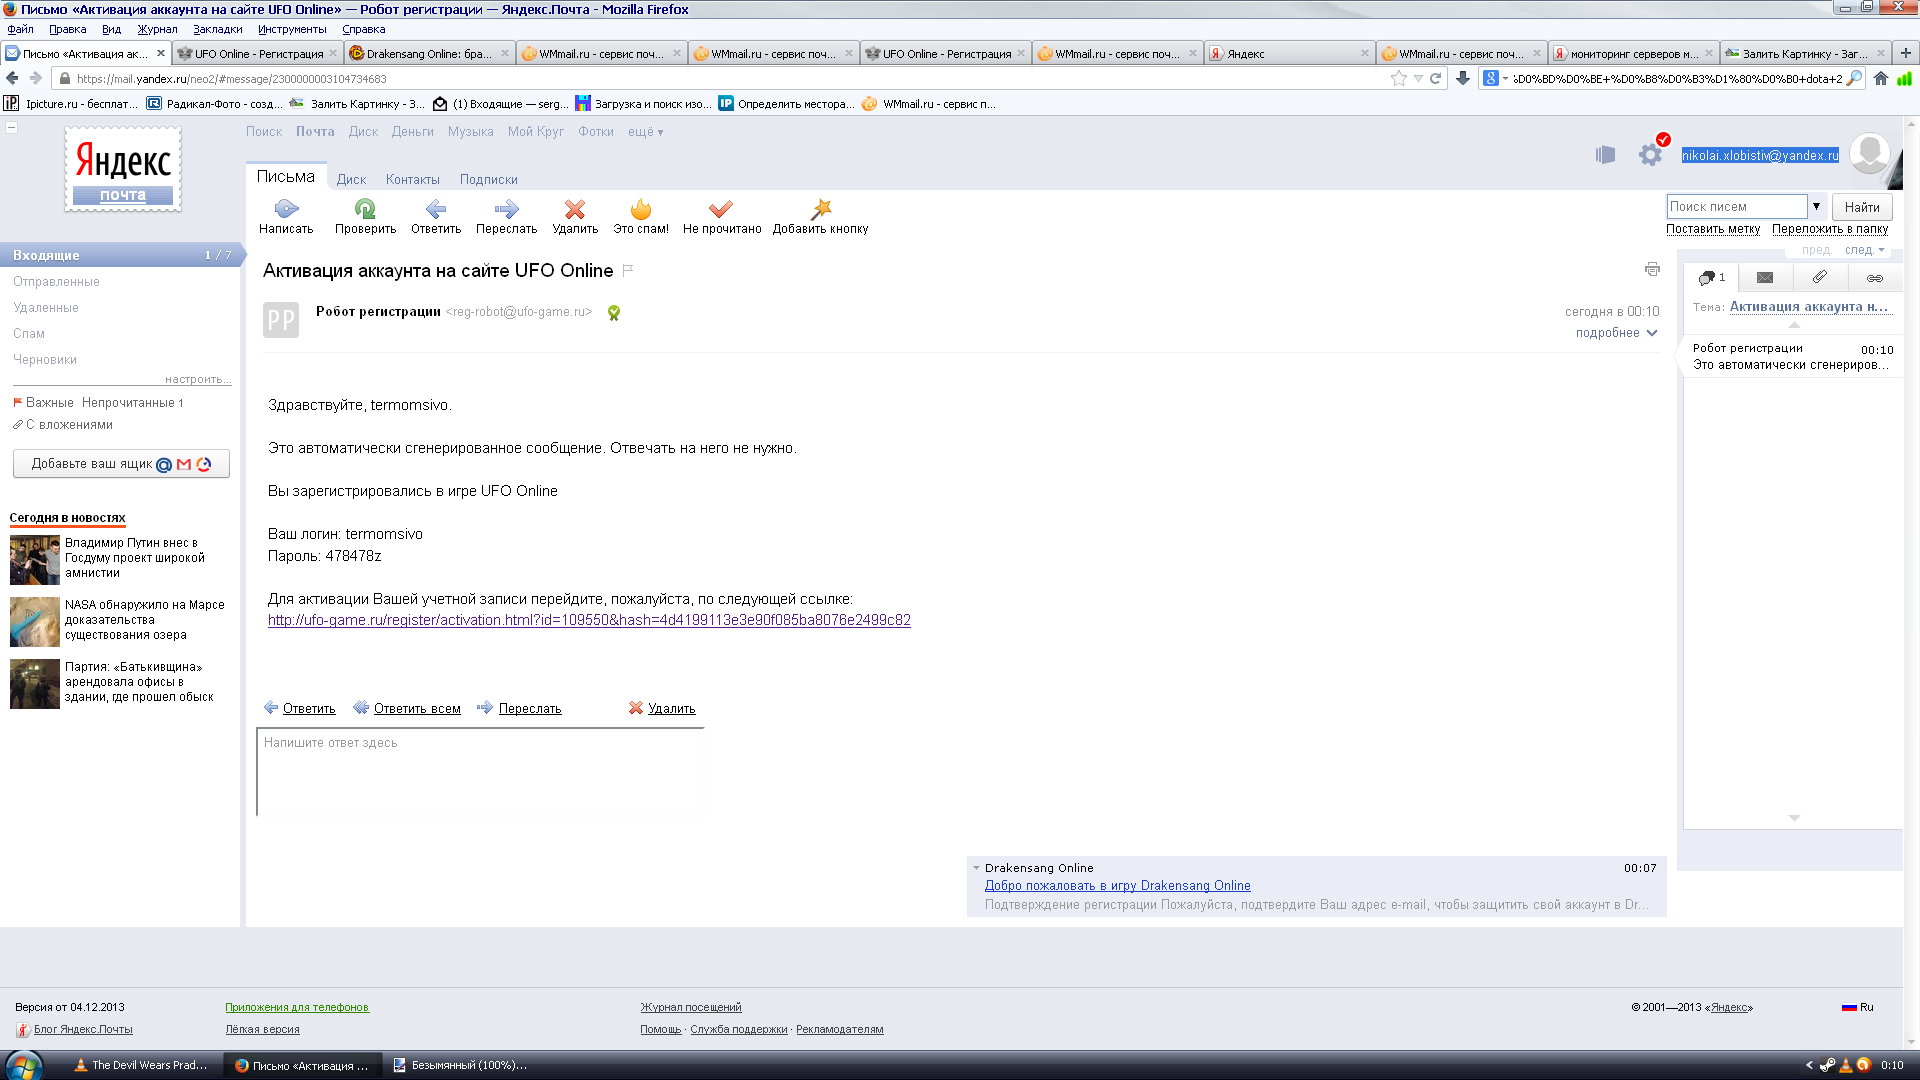Open the UFO activation link
Image resolution: width=1920 pixels, height=1080 pixels.
589,620
